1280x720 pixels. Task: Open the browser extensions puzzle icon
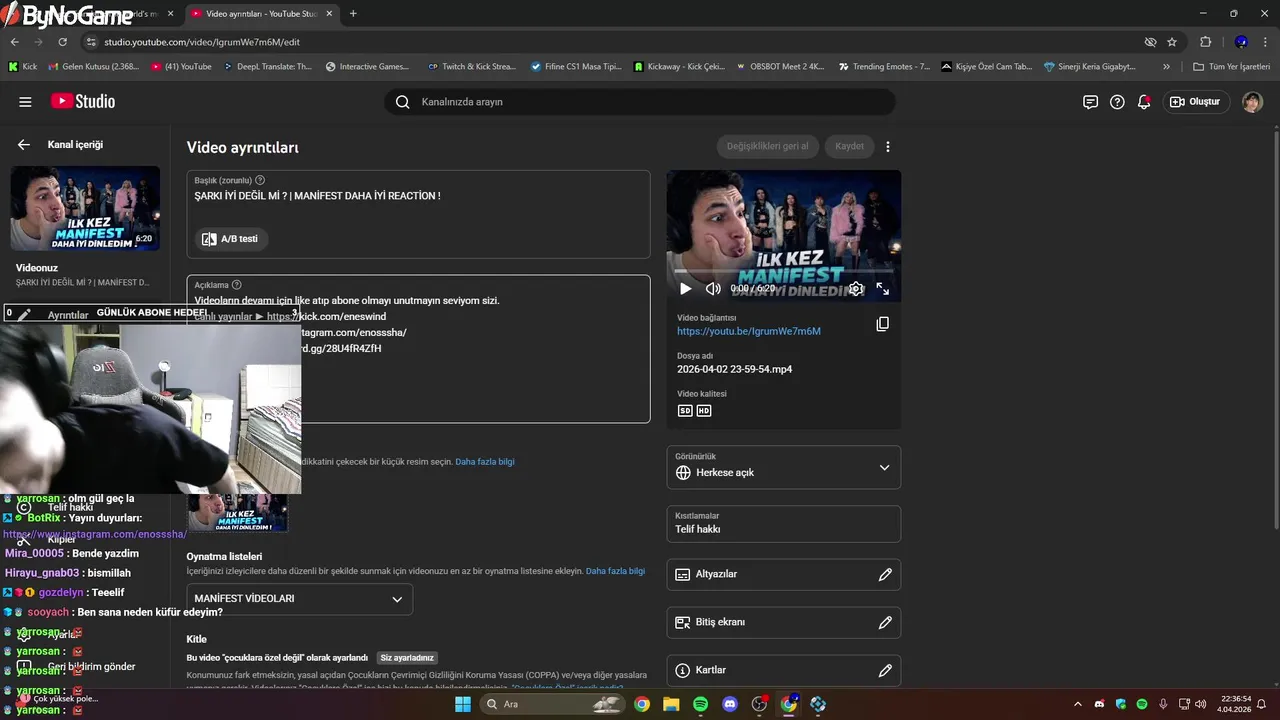[1205, 42]
